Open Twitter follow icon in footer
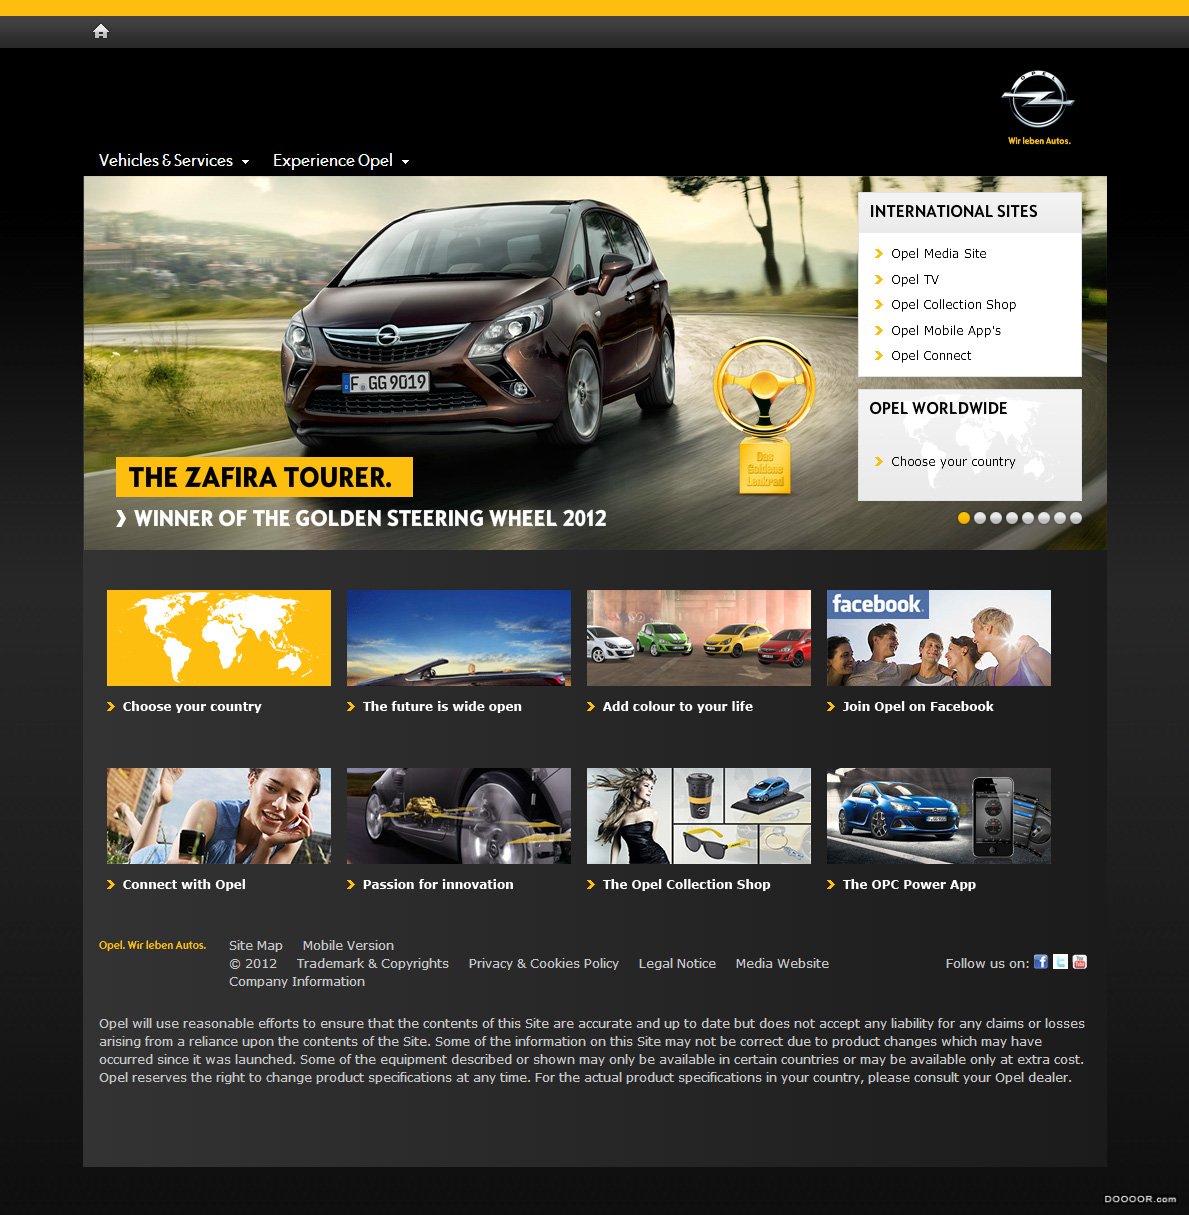 pyautogui.click(x=1060, y=962)
